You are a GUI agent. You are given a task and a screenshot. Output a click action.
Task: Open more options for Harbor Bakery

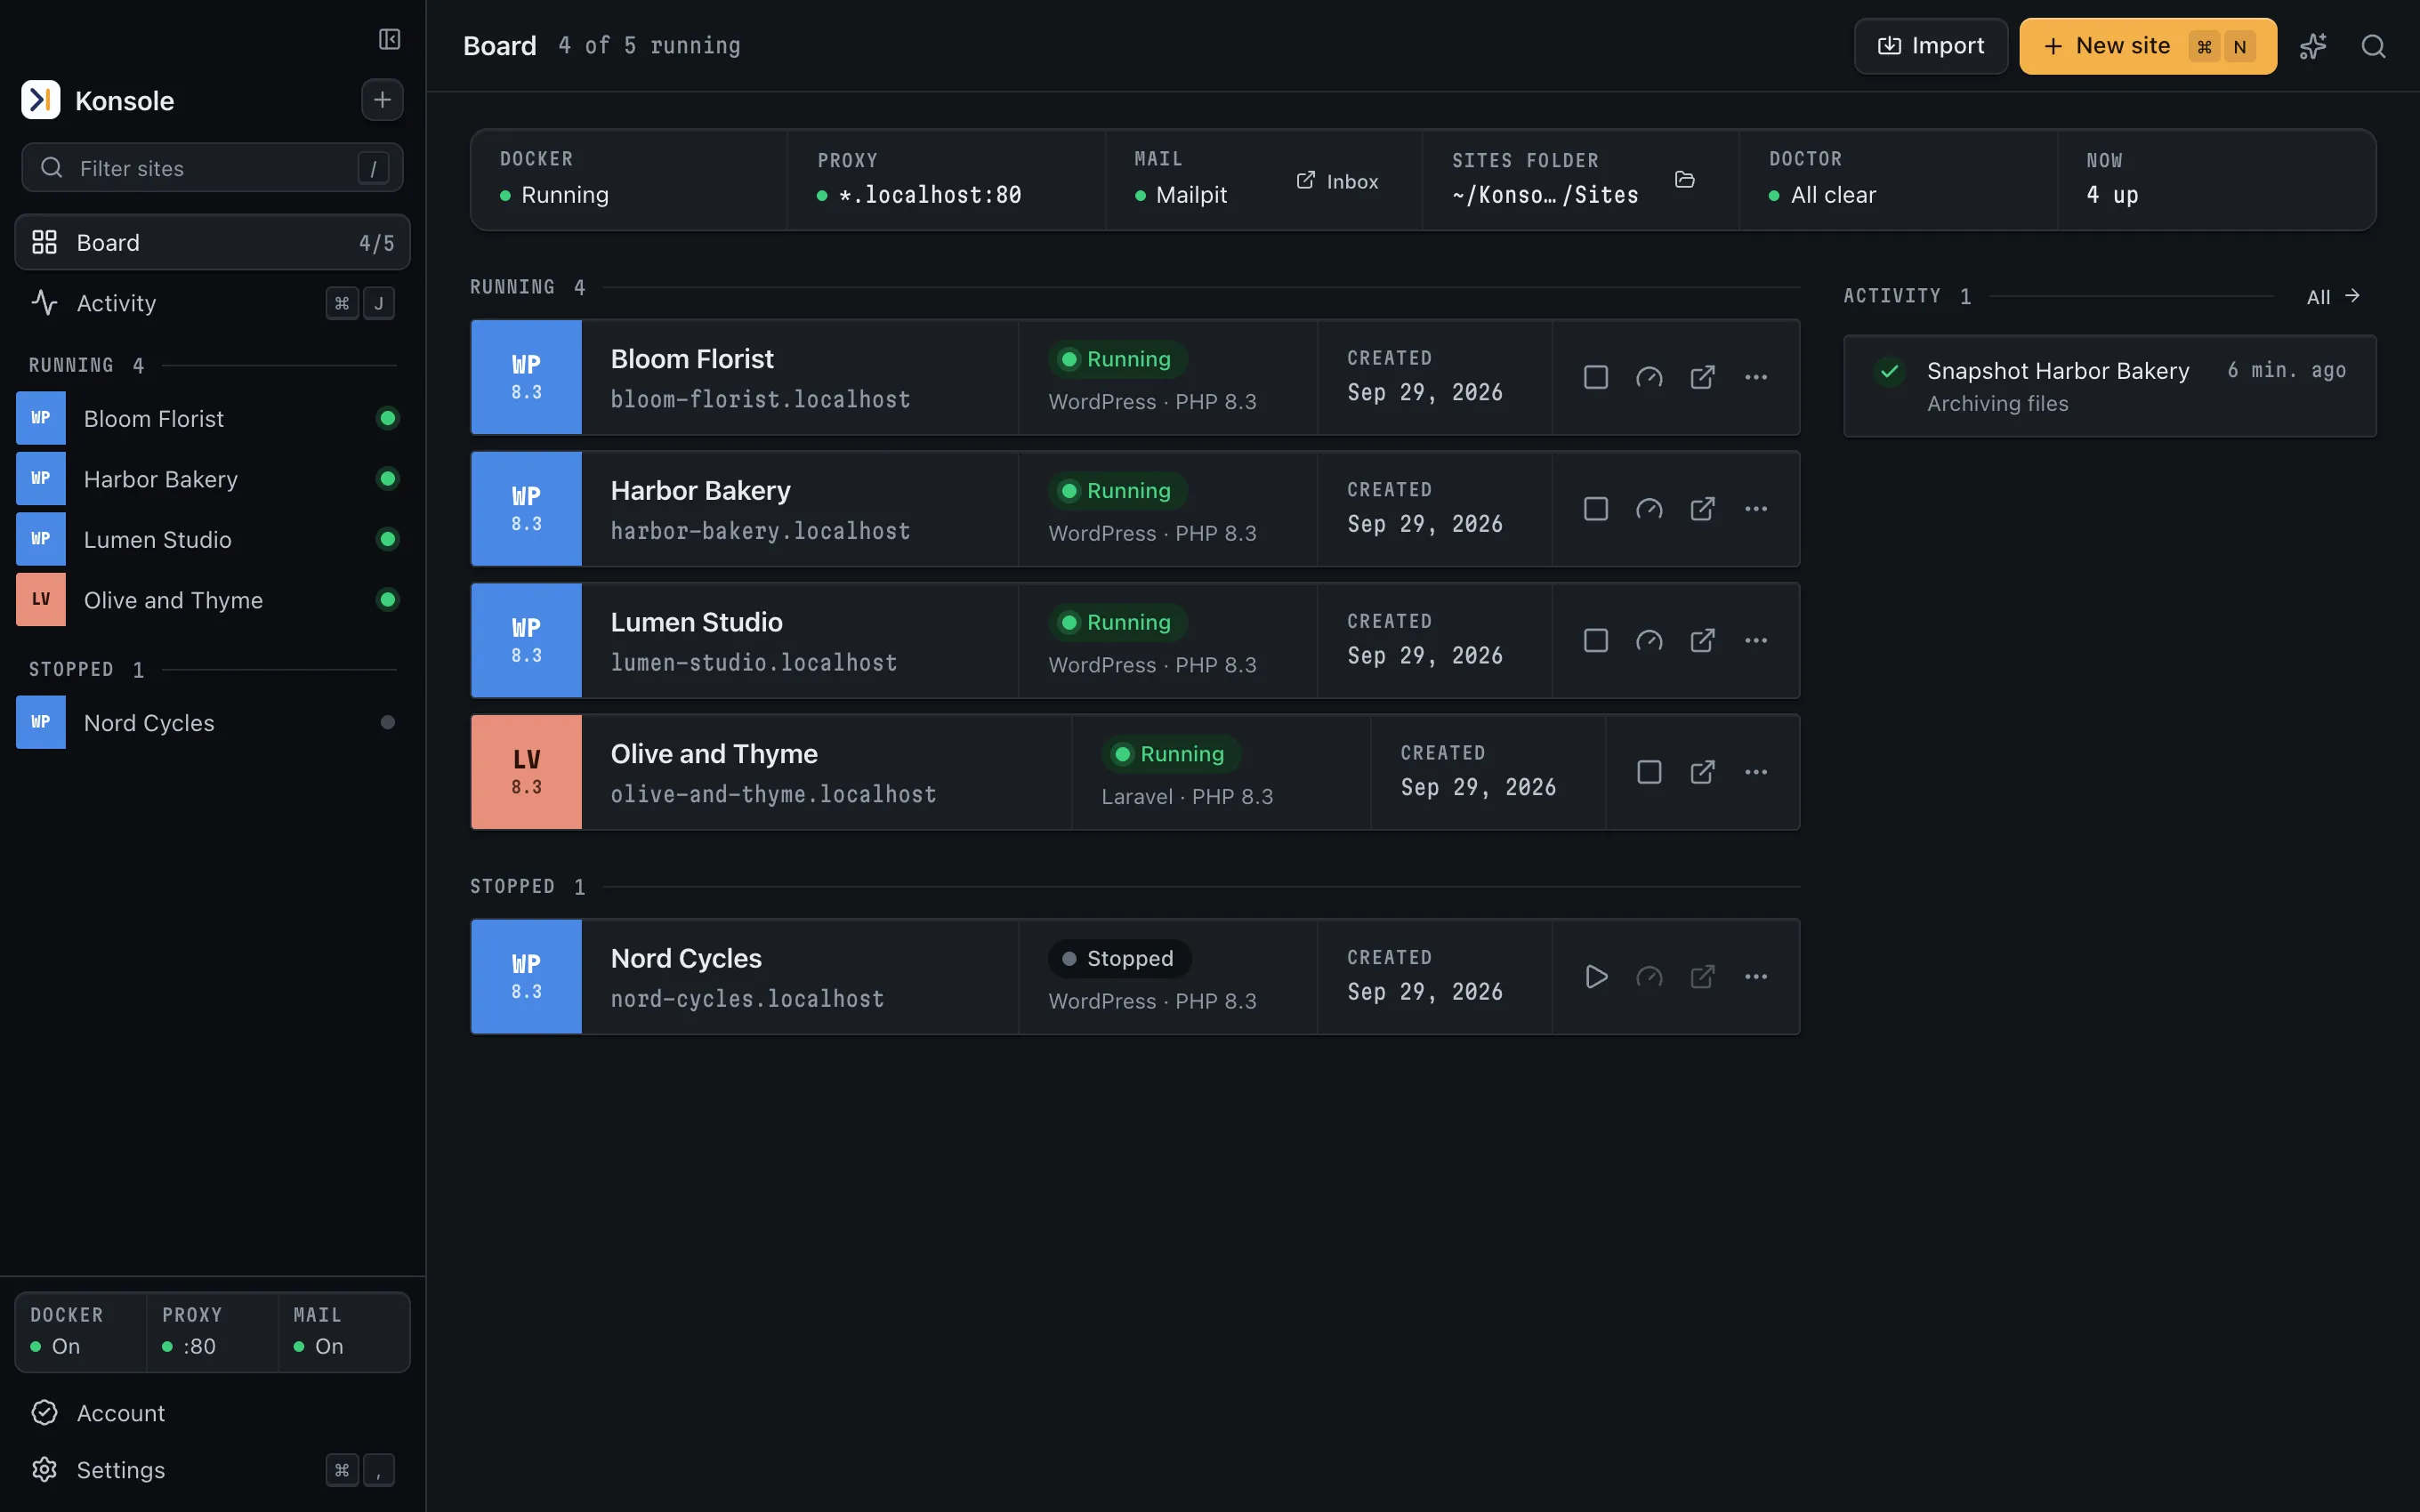[1756, 509]
